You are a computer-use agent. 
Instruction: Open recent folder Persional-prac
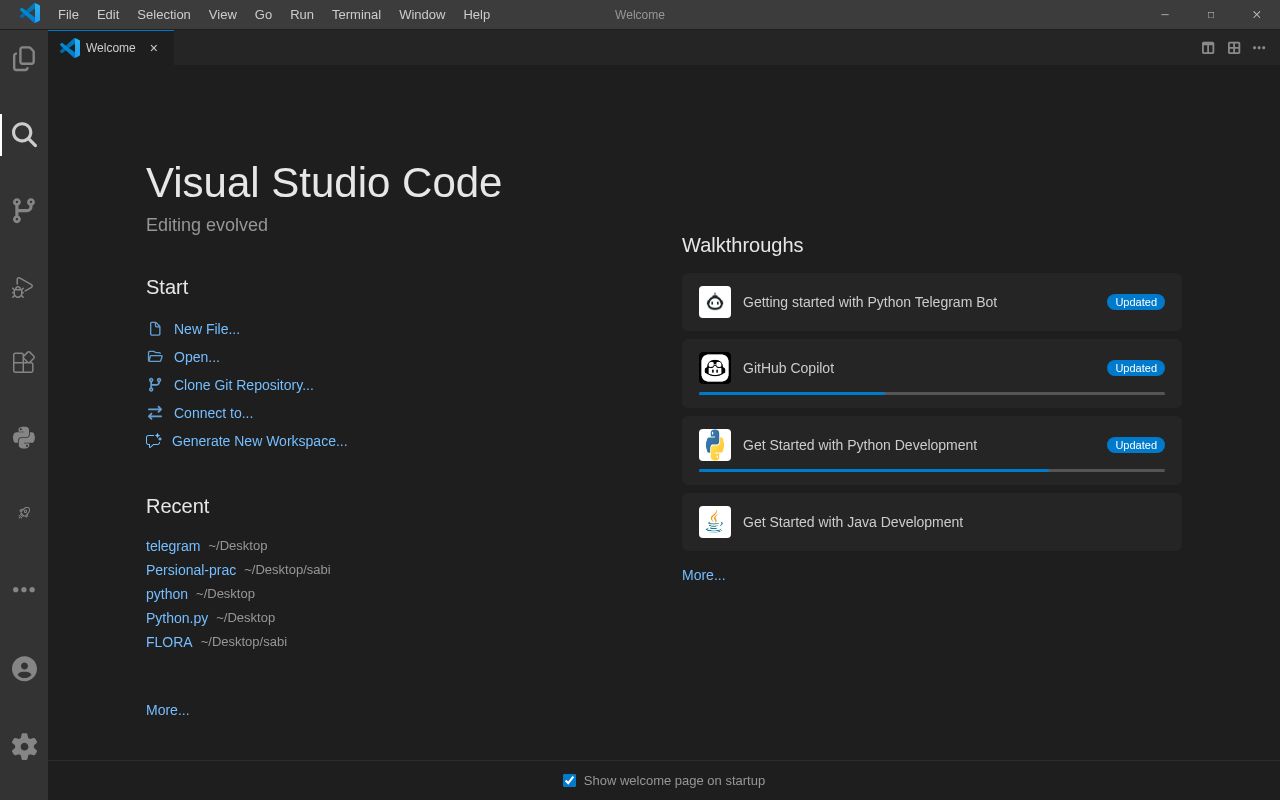click(191, 570)
